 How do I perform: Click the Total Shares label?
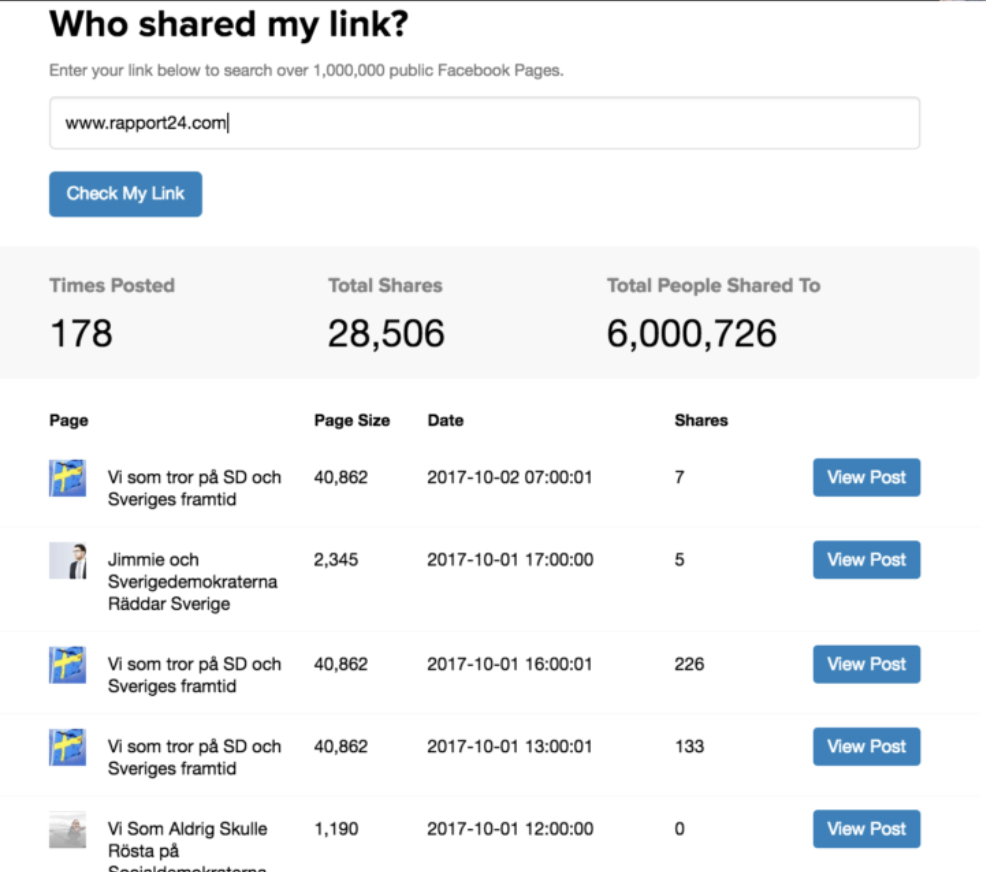click(x=385, y=285)
